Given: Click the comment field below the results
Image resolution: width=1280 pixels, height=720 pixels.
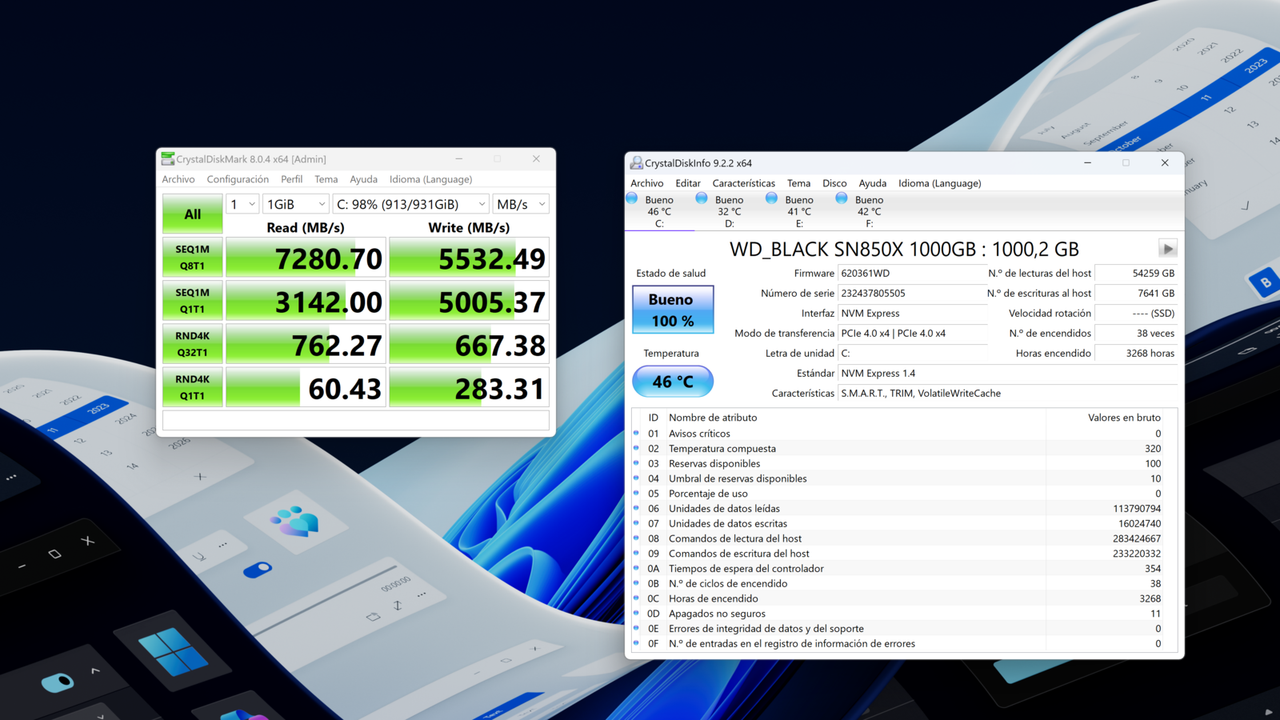Looking at the screenshot, I should point(355,421).
